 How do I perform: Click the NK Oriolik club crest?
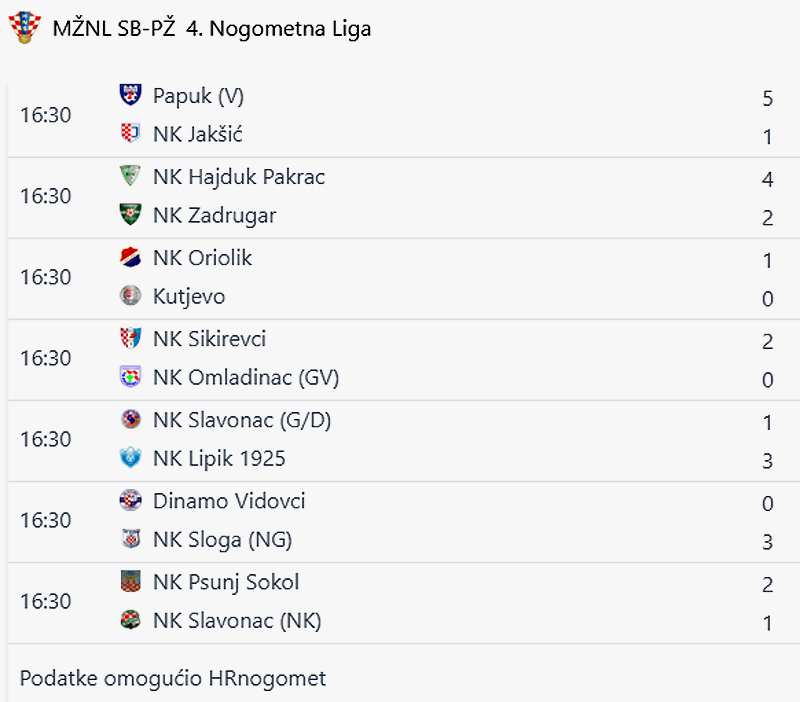pos(130,257)
